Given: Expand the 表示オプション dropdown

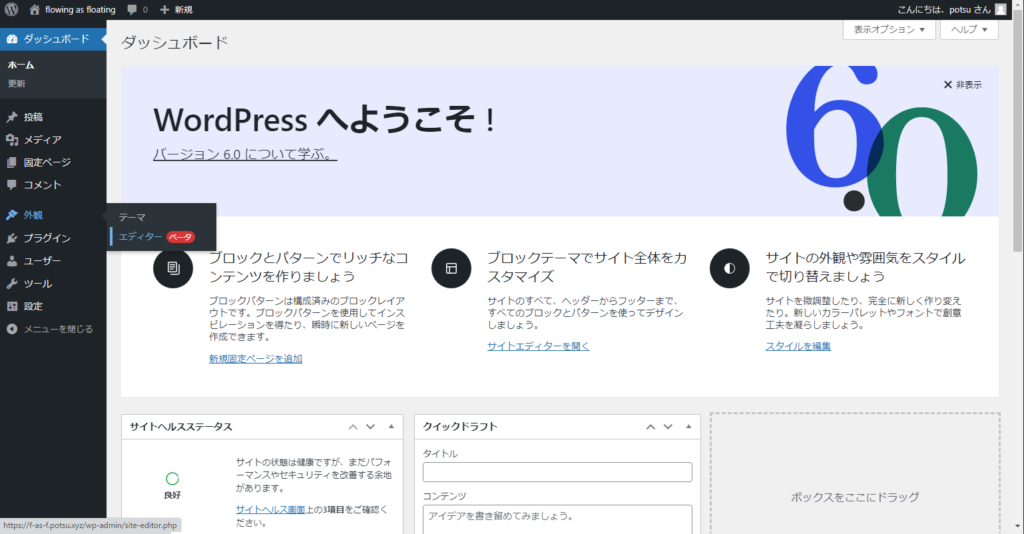Looking at the screenshot, I should pyautogui.click(x=889, y=30).
